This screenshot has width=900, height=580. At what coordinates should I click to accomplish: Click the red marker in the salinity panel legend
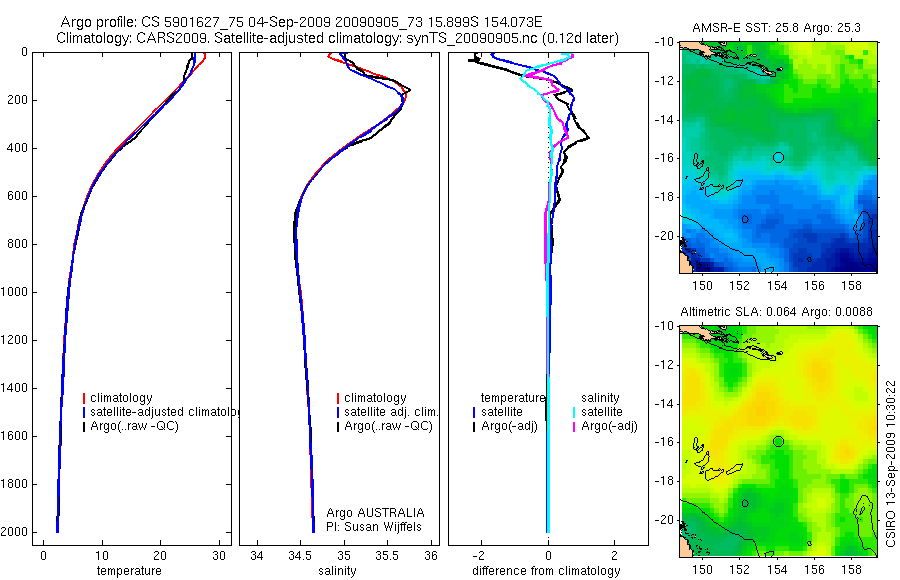pos(338,398)
